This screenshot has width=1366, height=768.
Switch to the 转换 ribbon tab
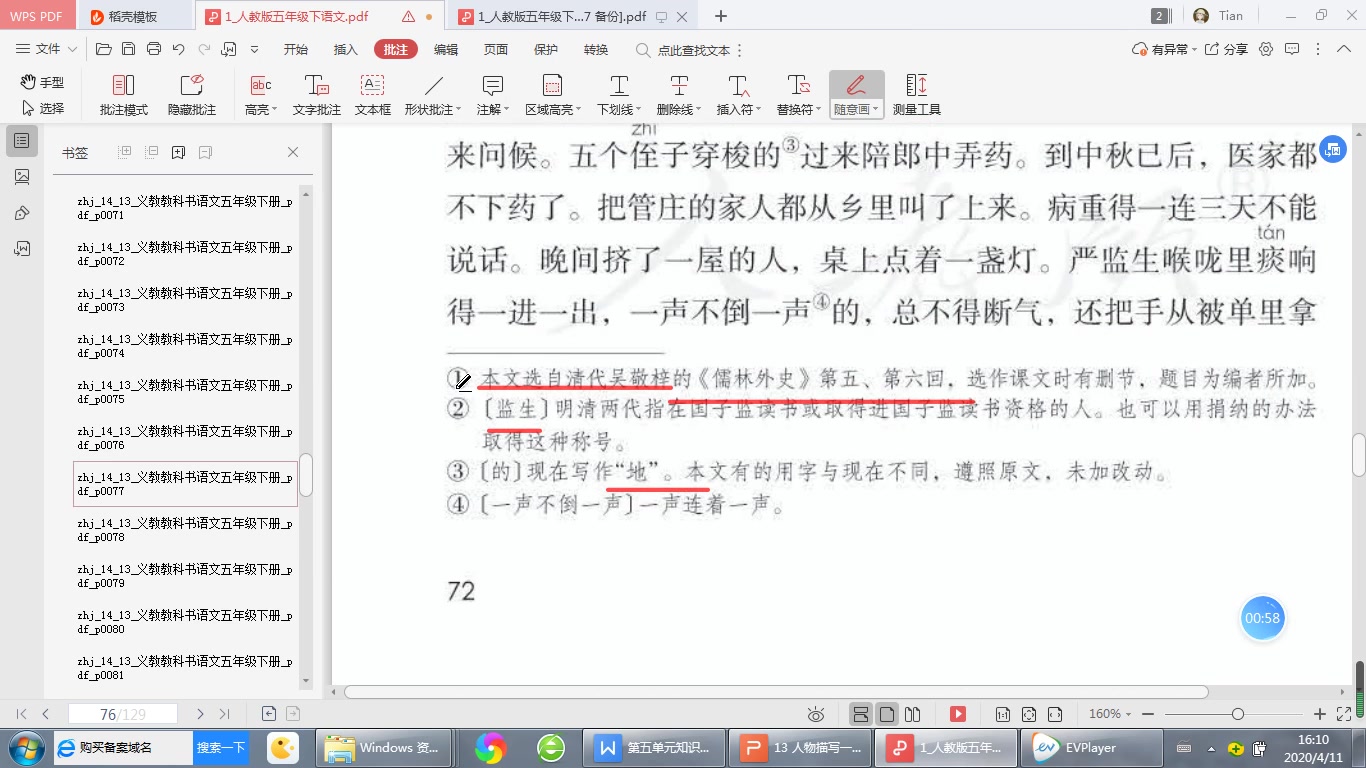pyautogui.click(x=596, y=50)
